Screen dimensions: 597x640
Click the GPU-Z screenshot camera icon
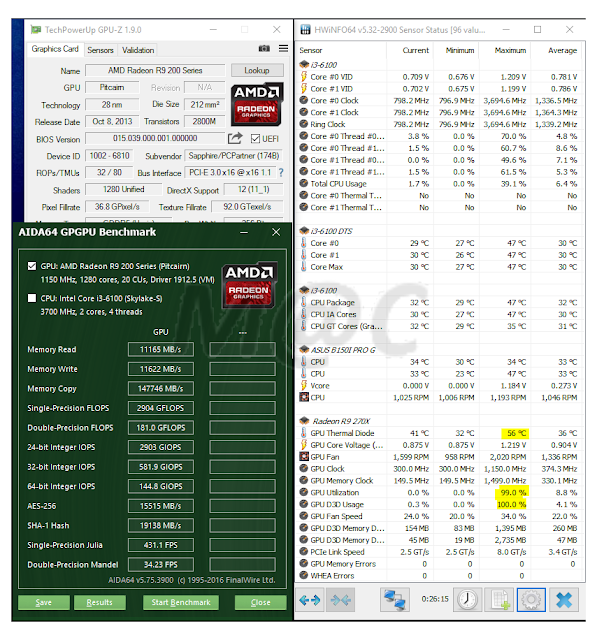264,49
